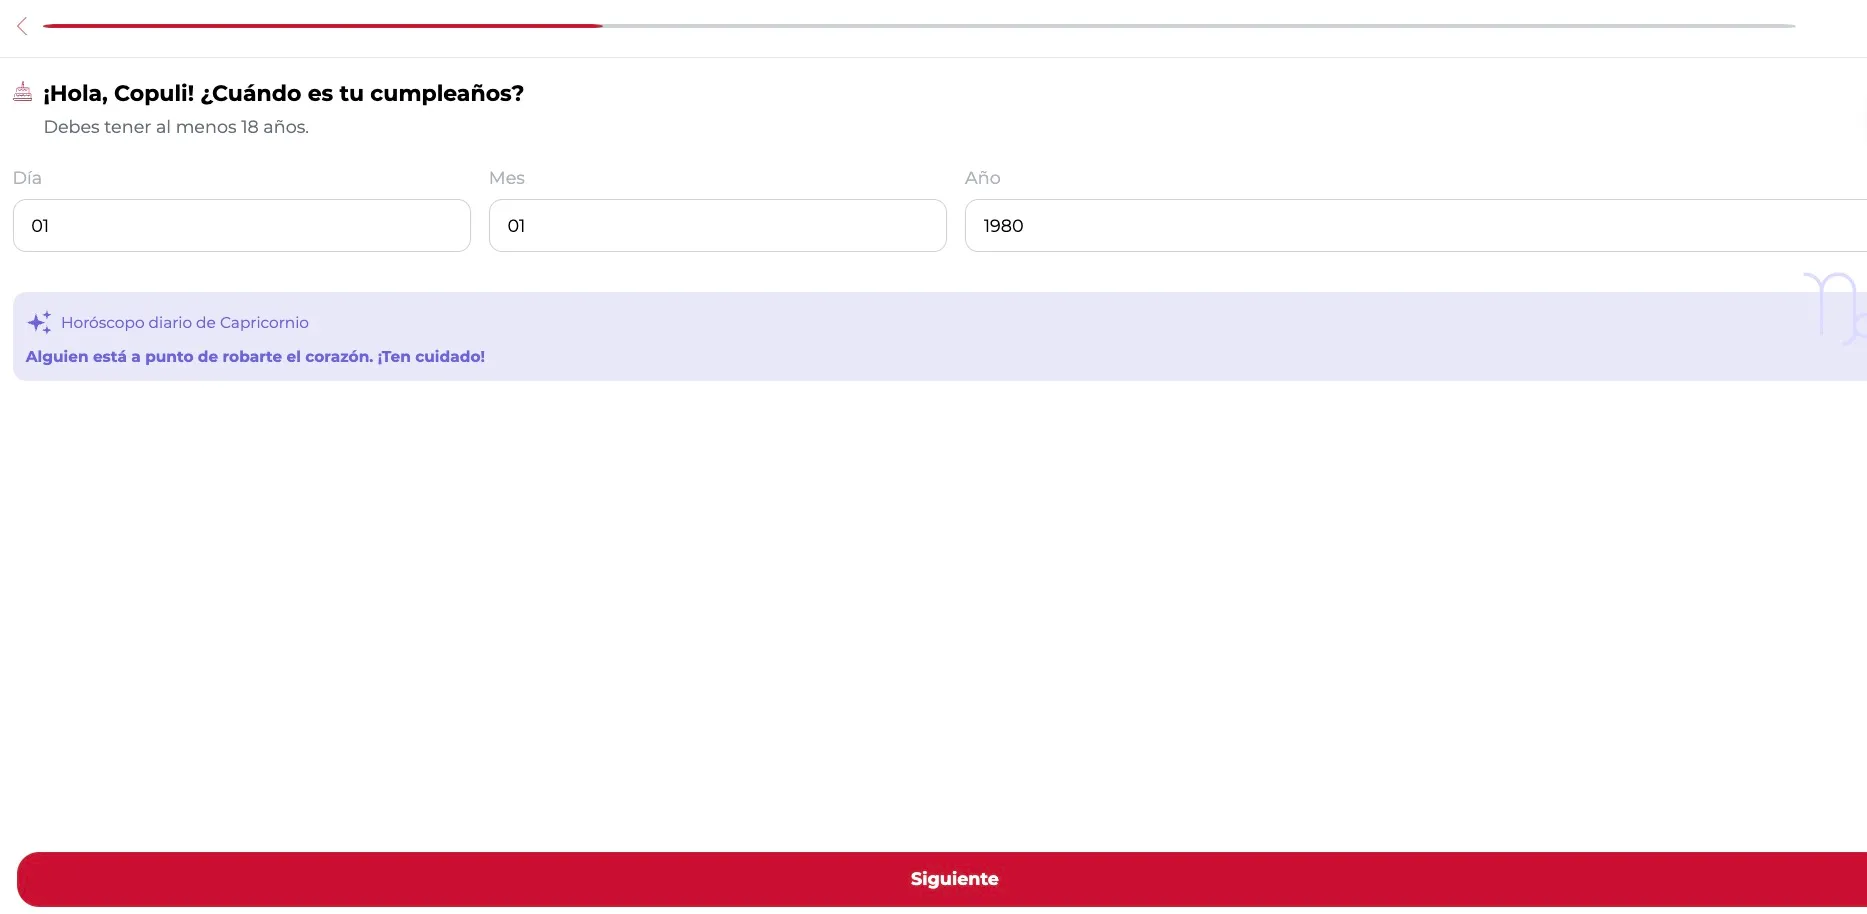Click the Capricorn zodiac symbol
The image size is (1867, 914).
(x=1837, y=308)
